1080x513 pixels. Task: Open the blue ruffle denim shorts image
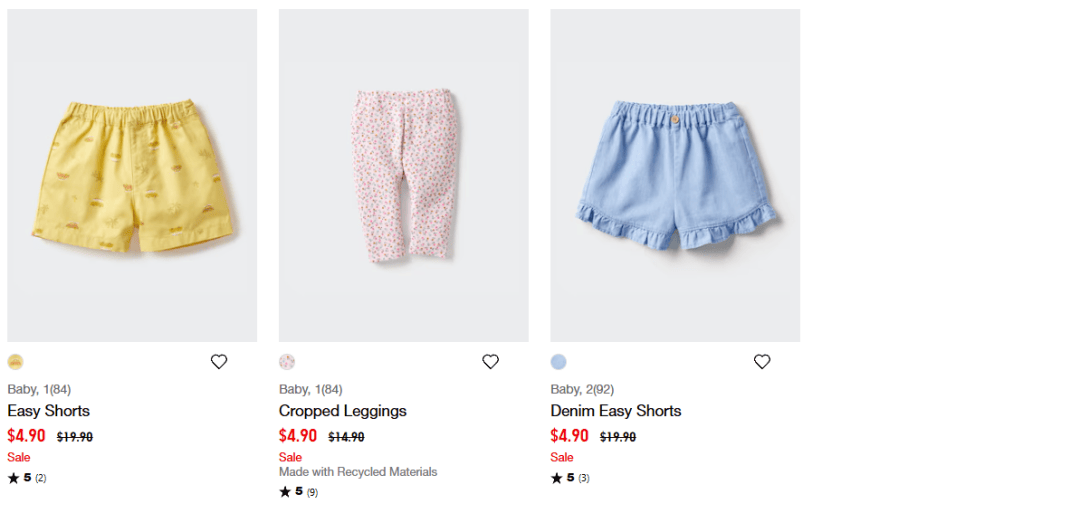(675, 176)
